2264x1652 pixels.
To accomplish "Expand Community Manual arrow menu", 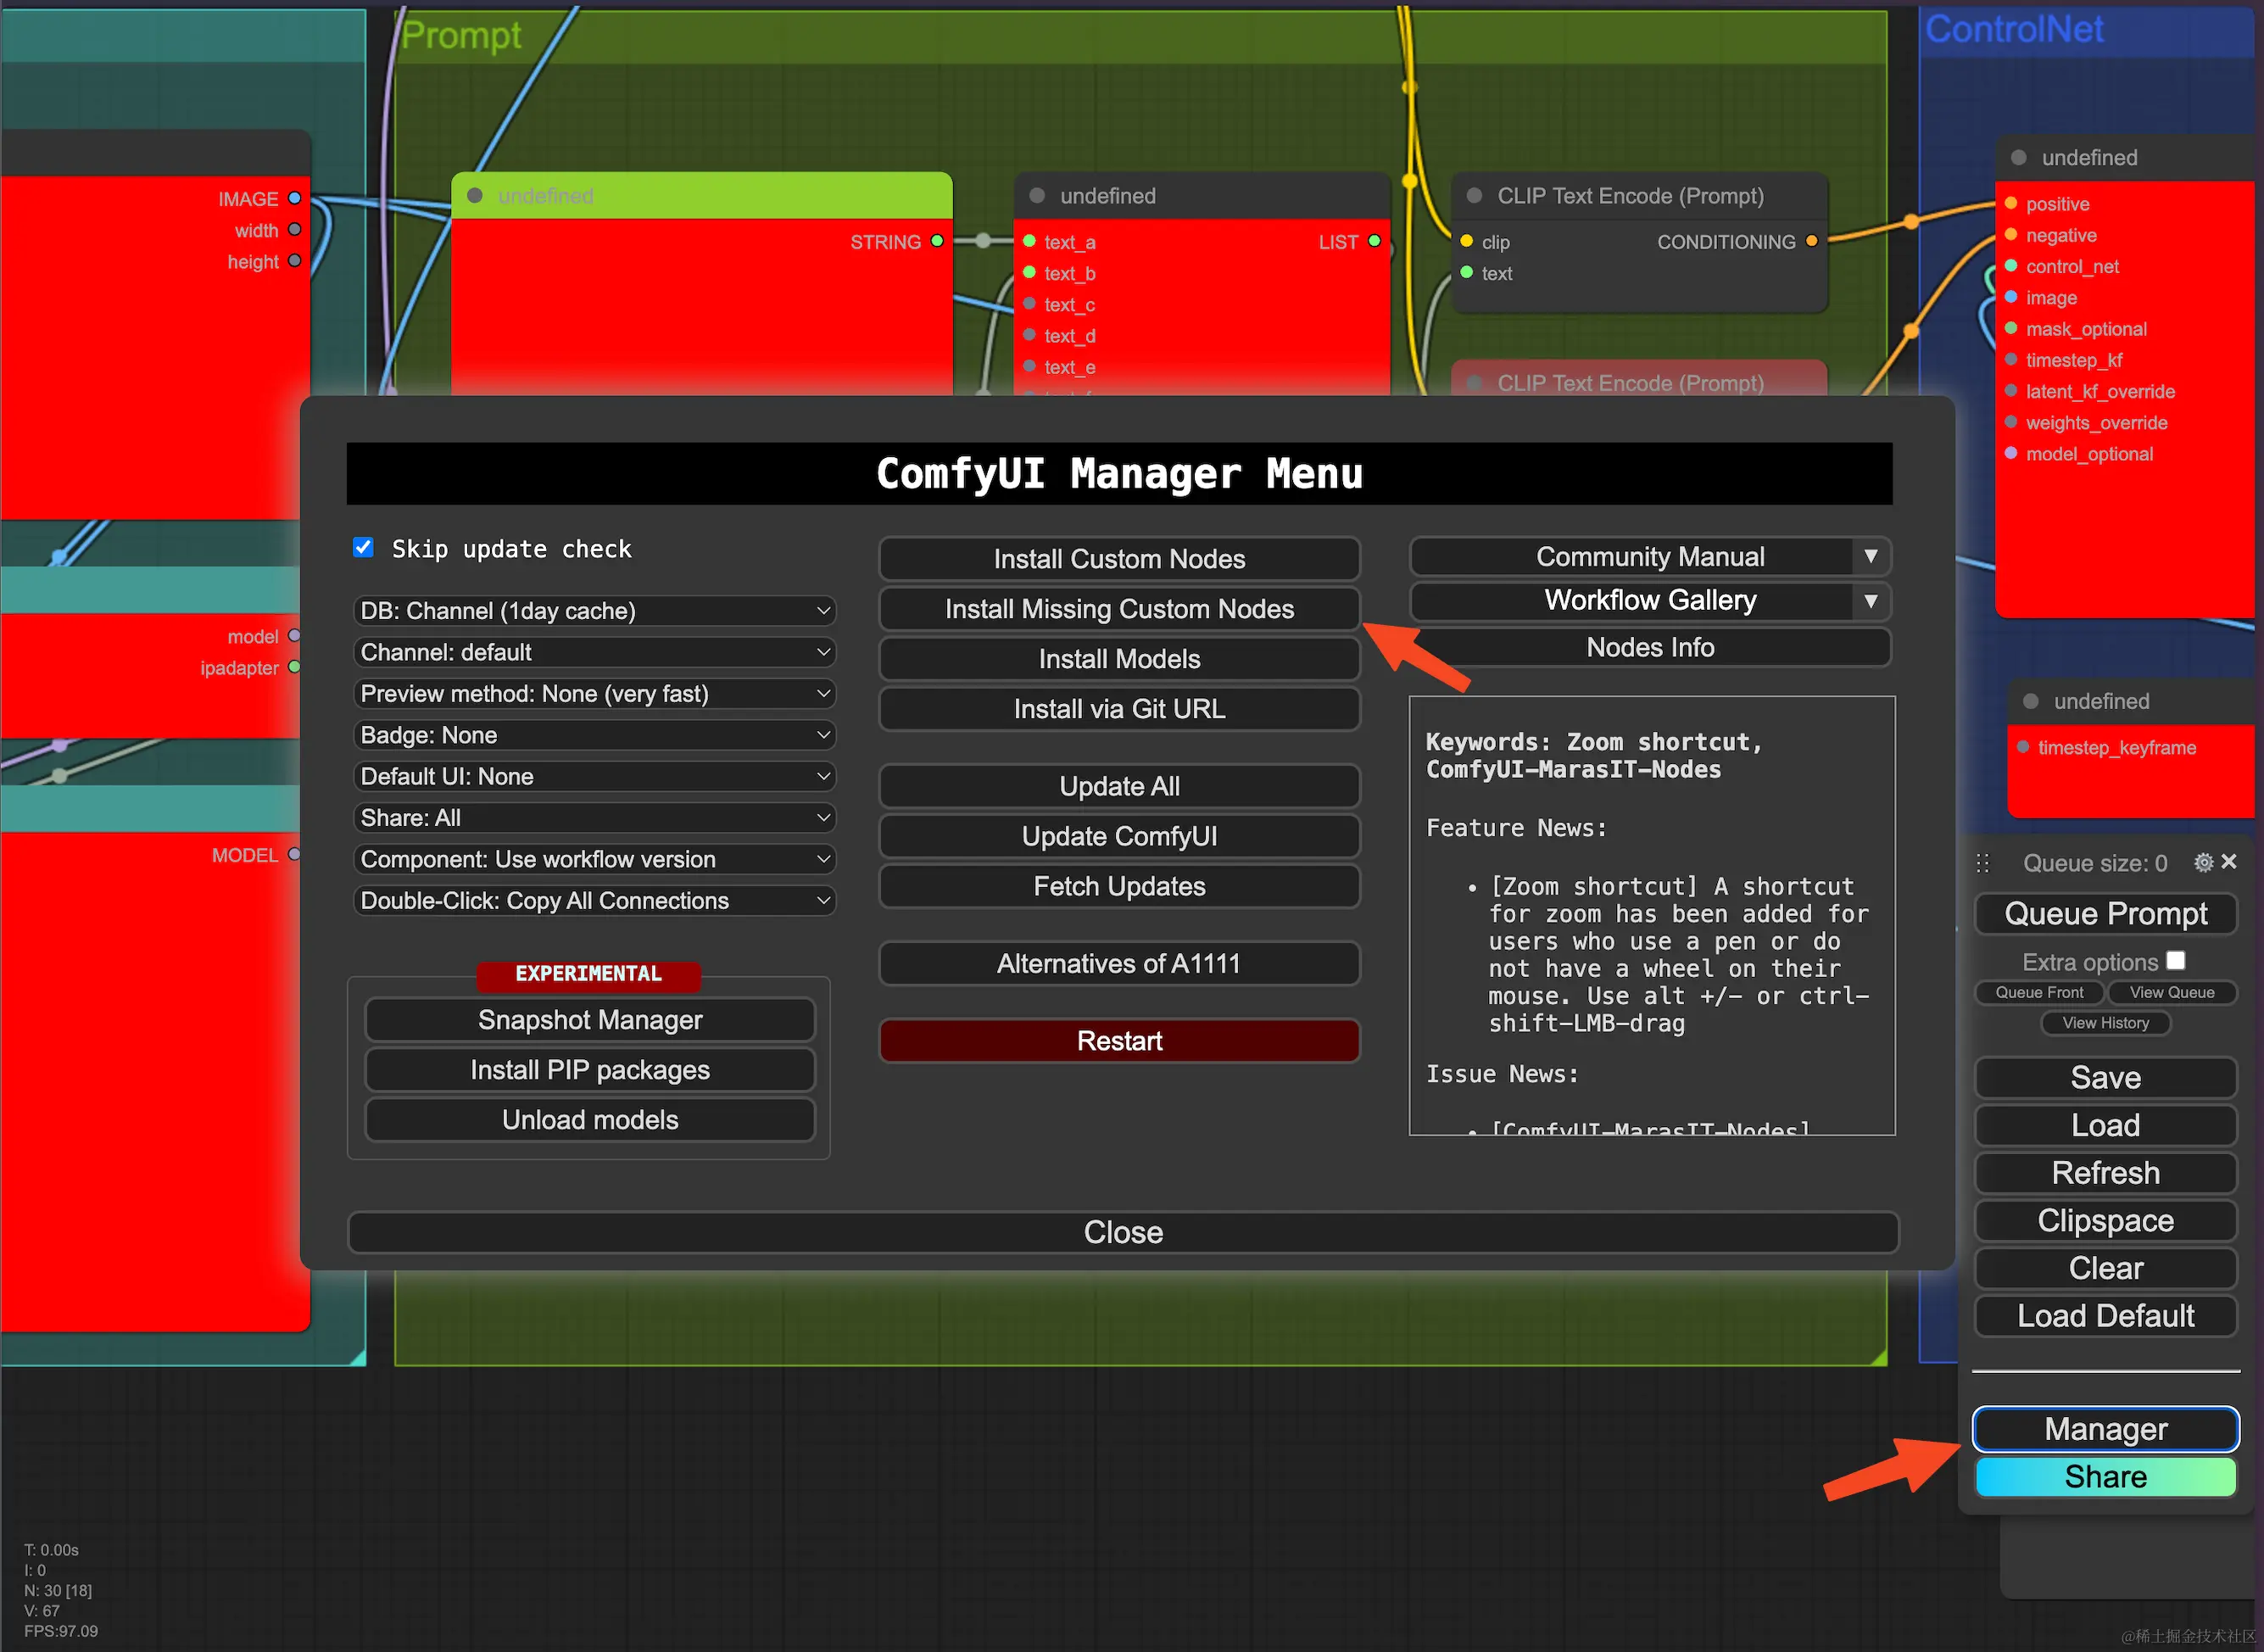I will point(1871,556).
